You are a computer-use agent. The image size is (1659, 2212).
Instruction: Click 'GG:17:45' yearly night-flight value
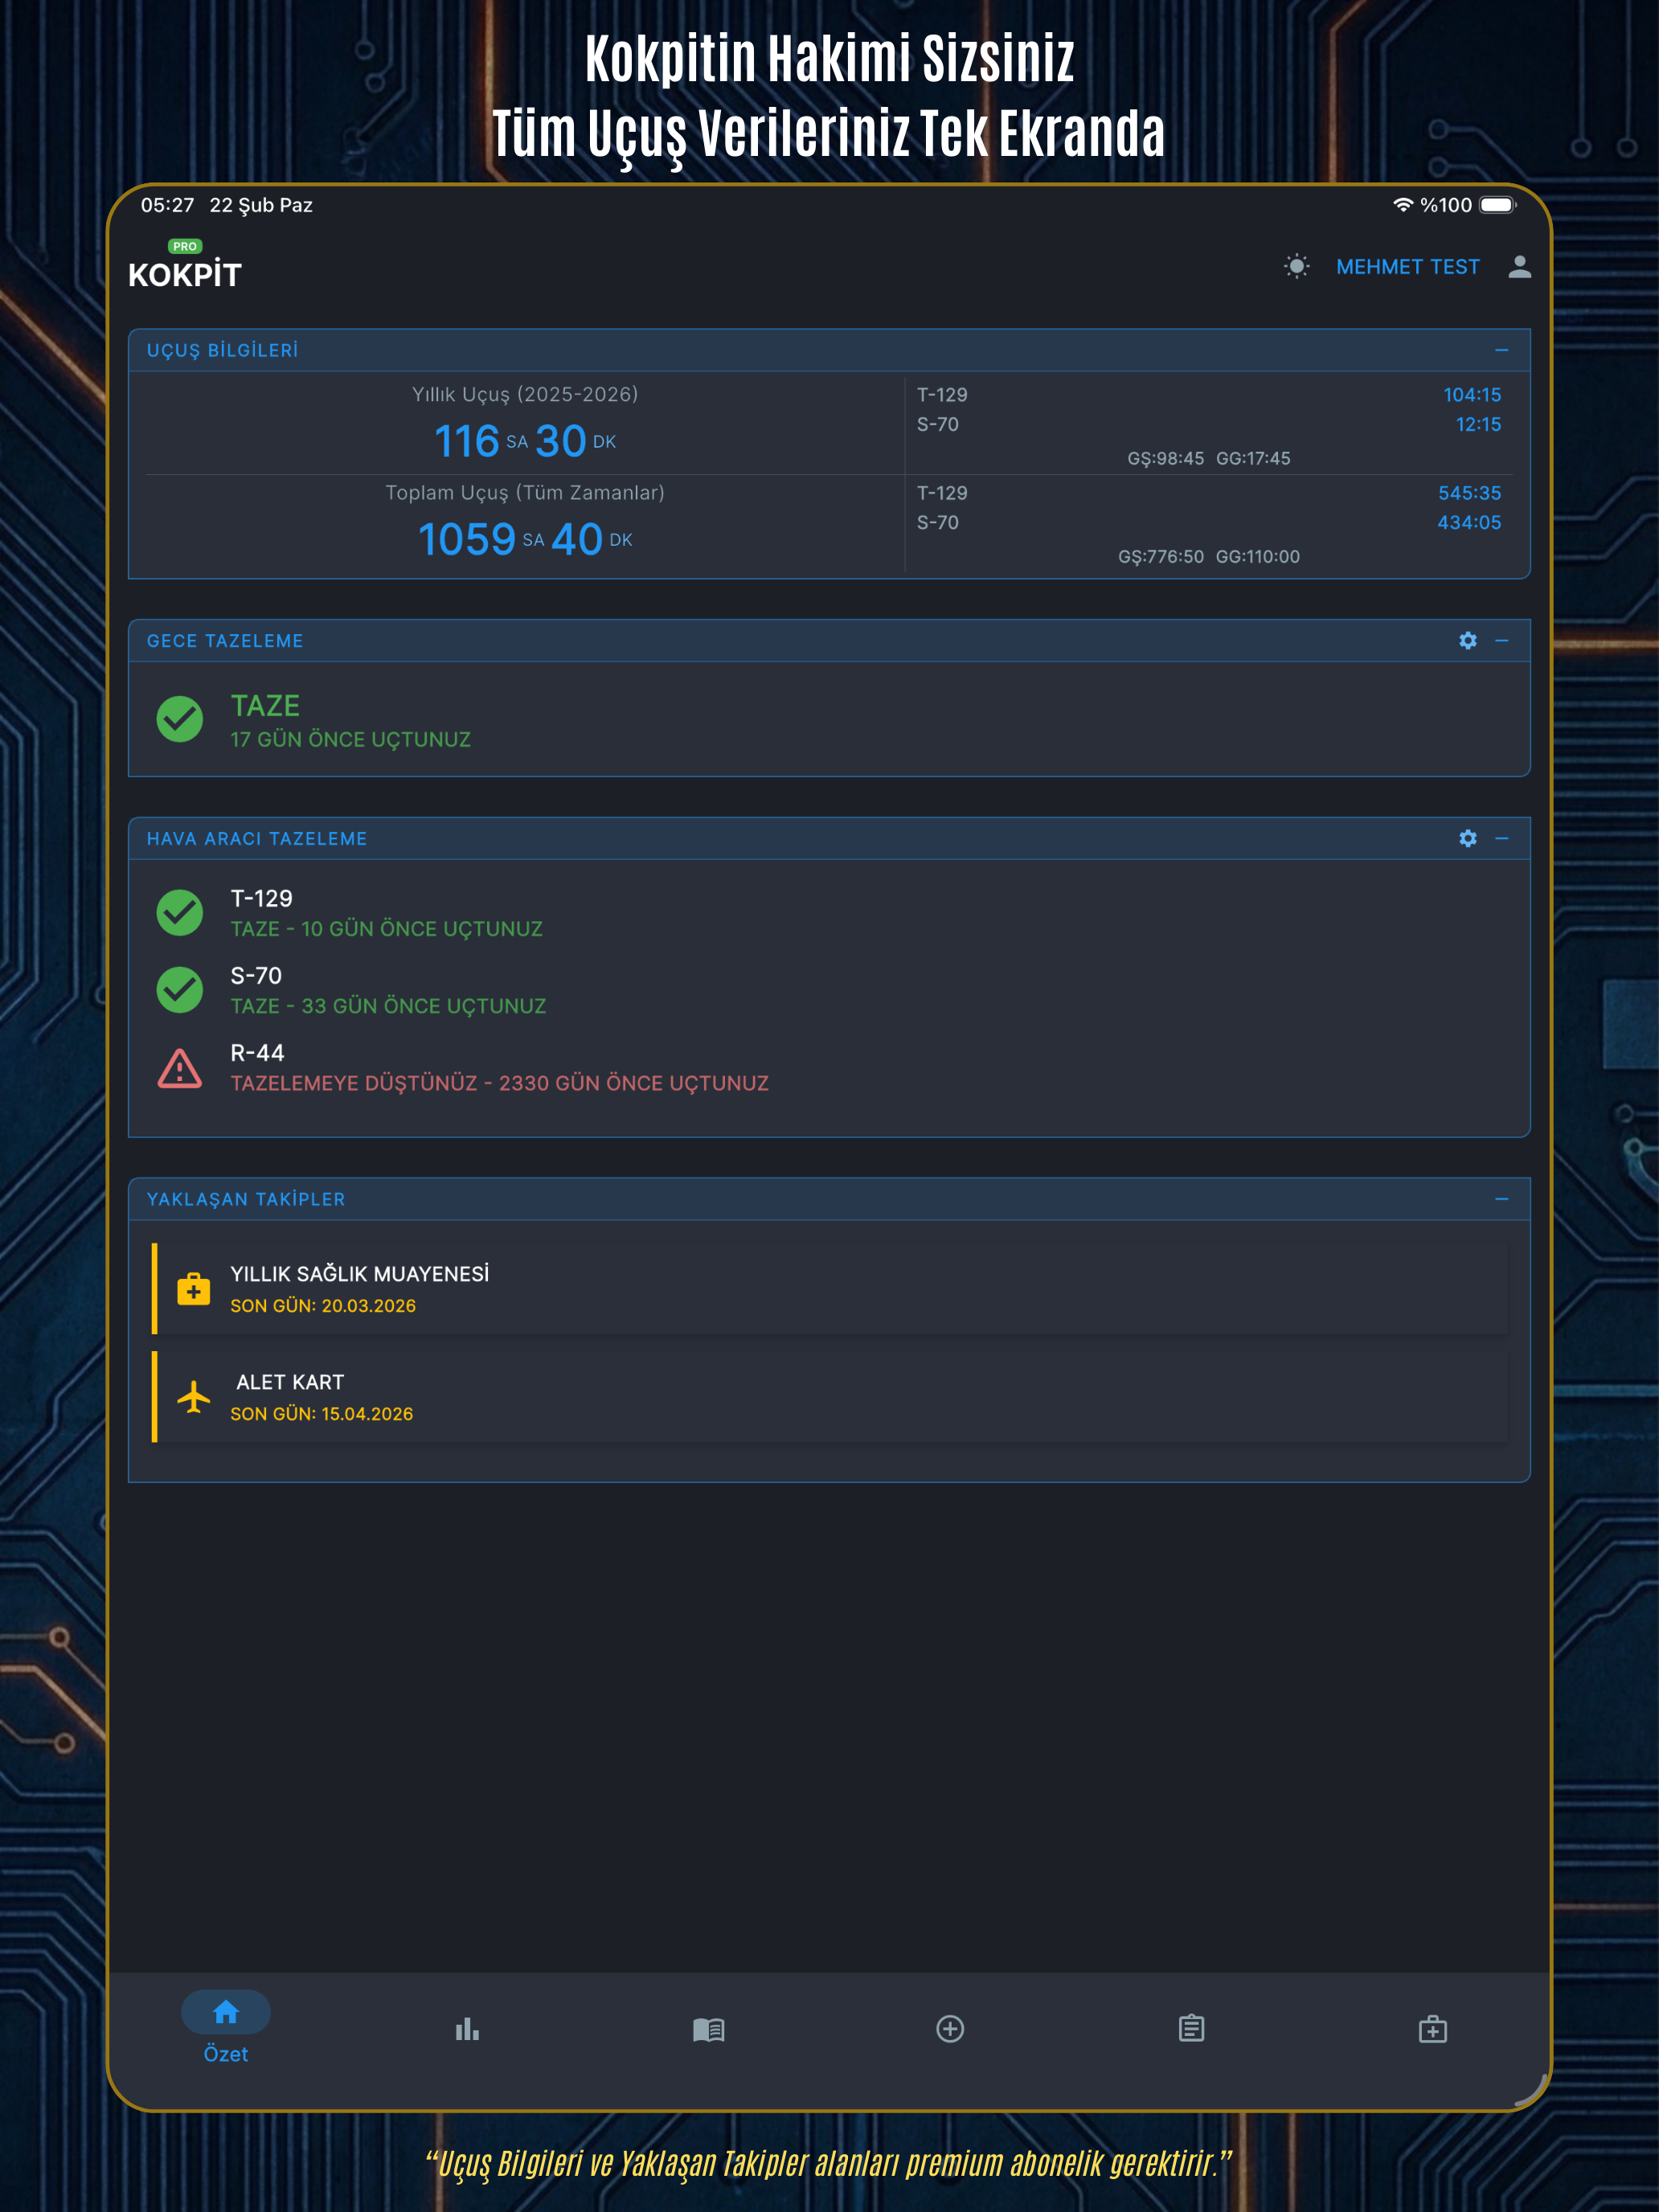[1253, 458]
